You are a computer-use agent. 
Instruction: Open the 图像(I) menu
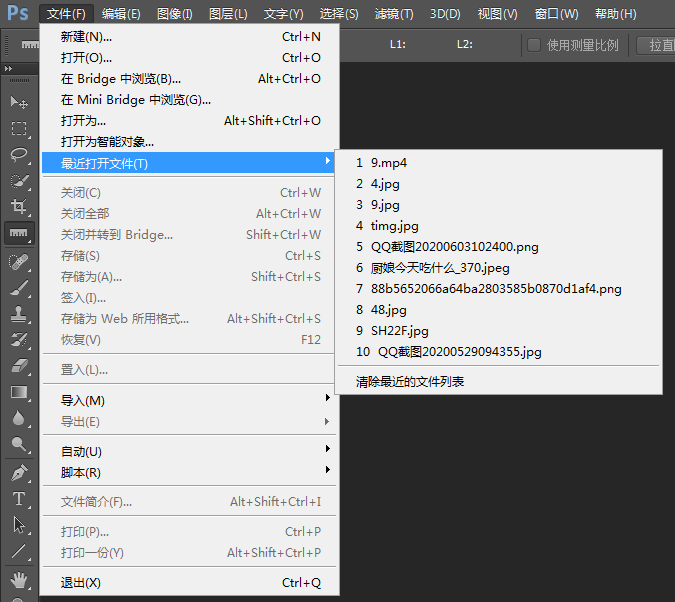[x=175, y=14]
